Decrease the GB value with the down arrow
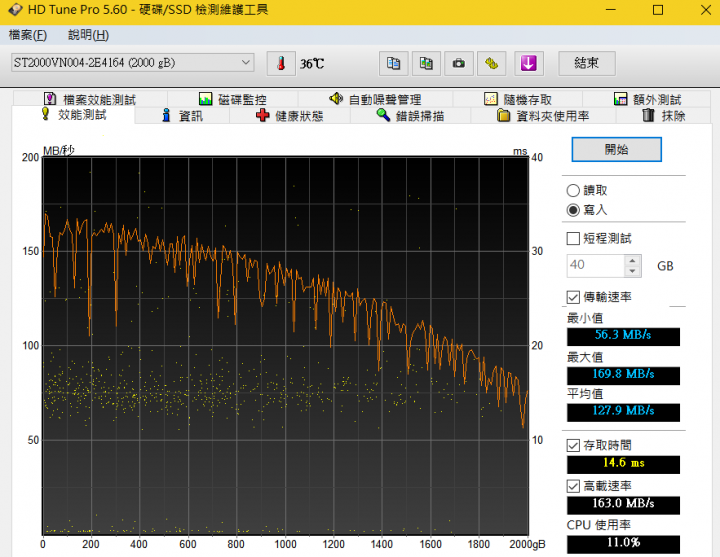 click(x=633, y=271)
